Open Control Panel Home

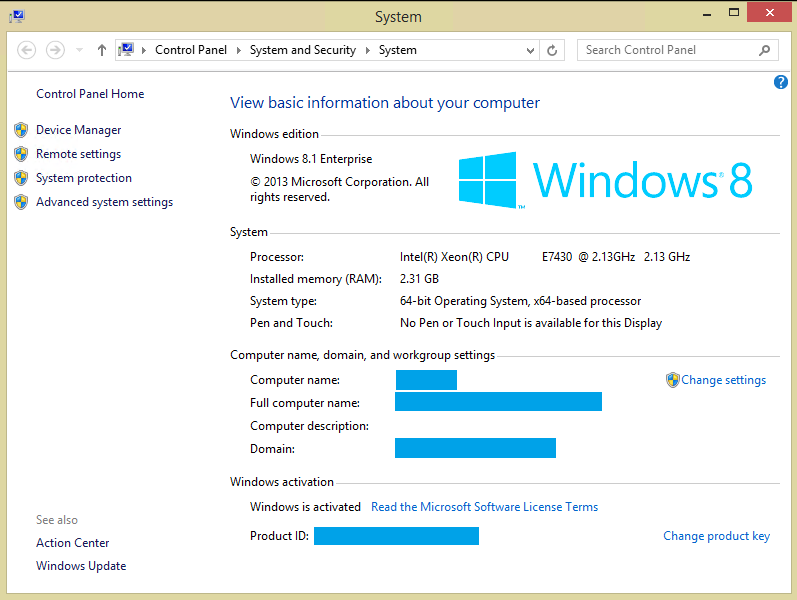90,94
